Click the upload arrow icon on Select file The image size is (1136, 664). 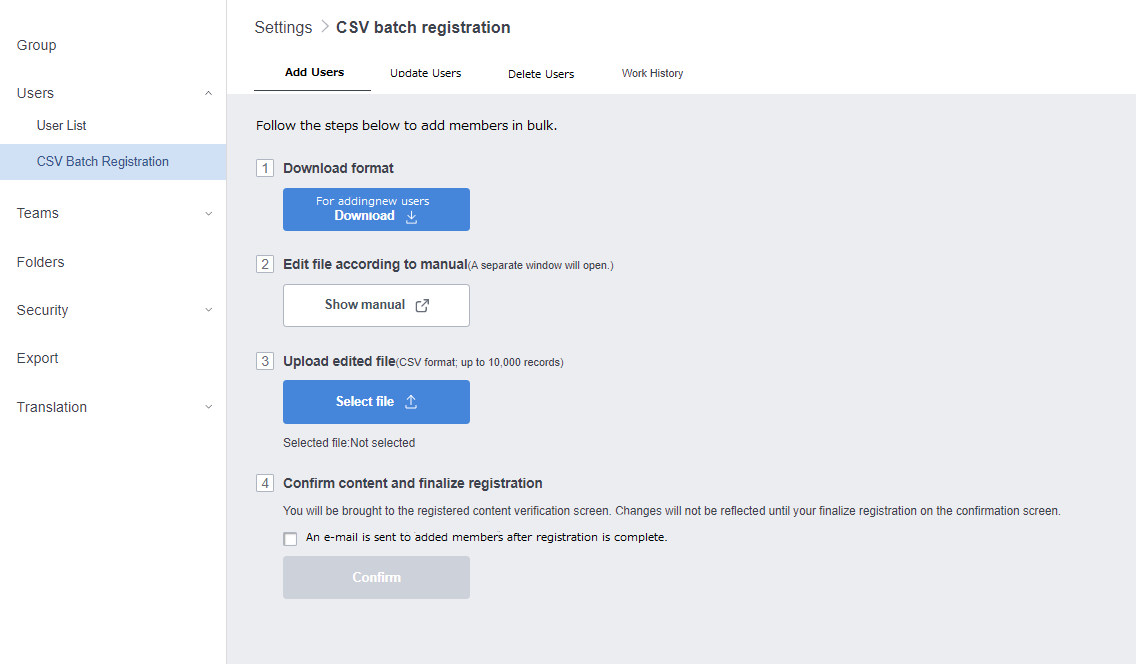pos(411,402)
